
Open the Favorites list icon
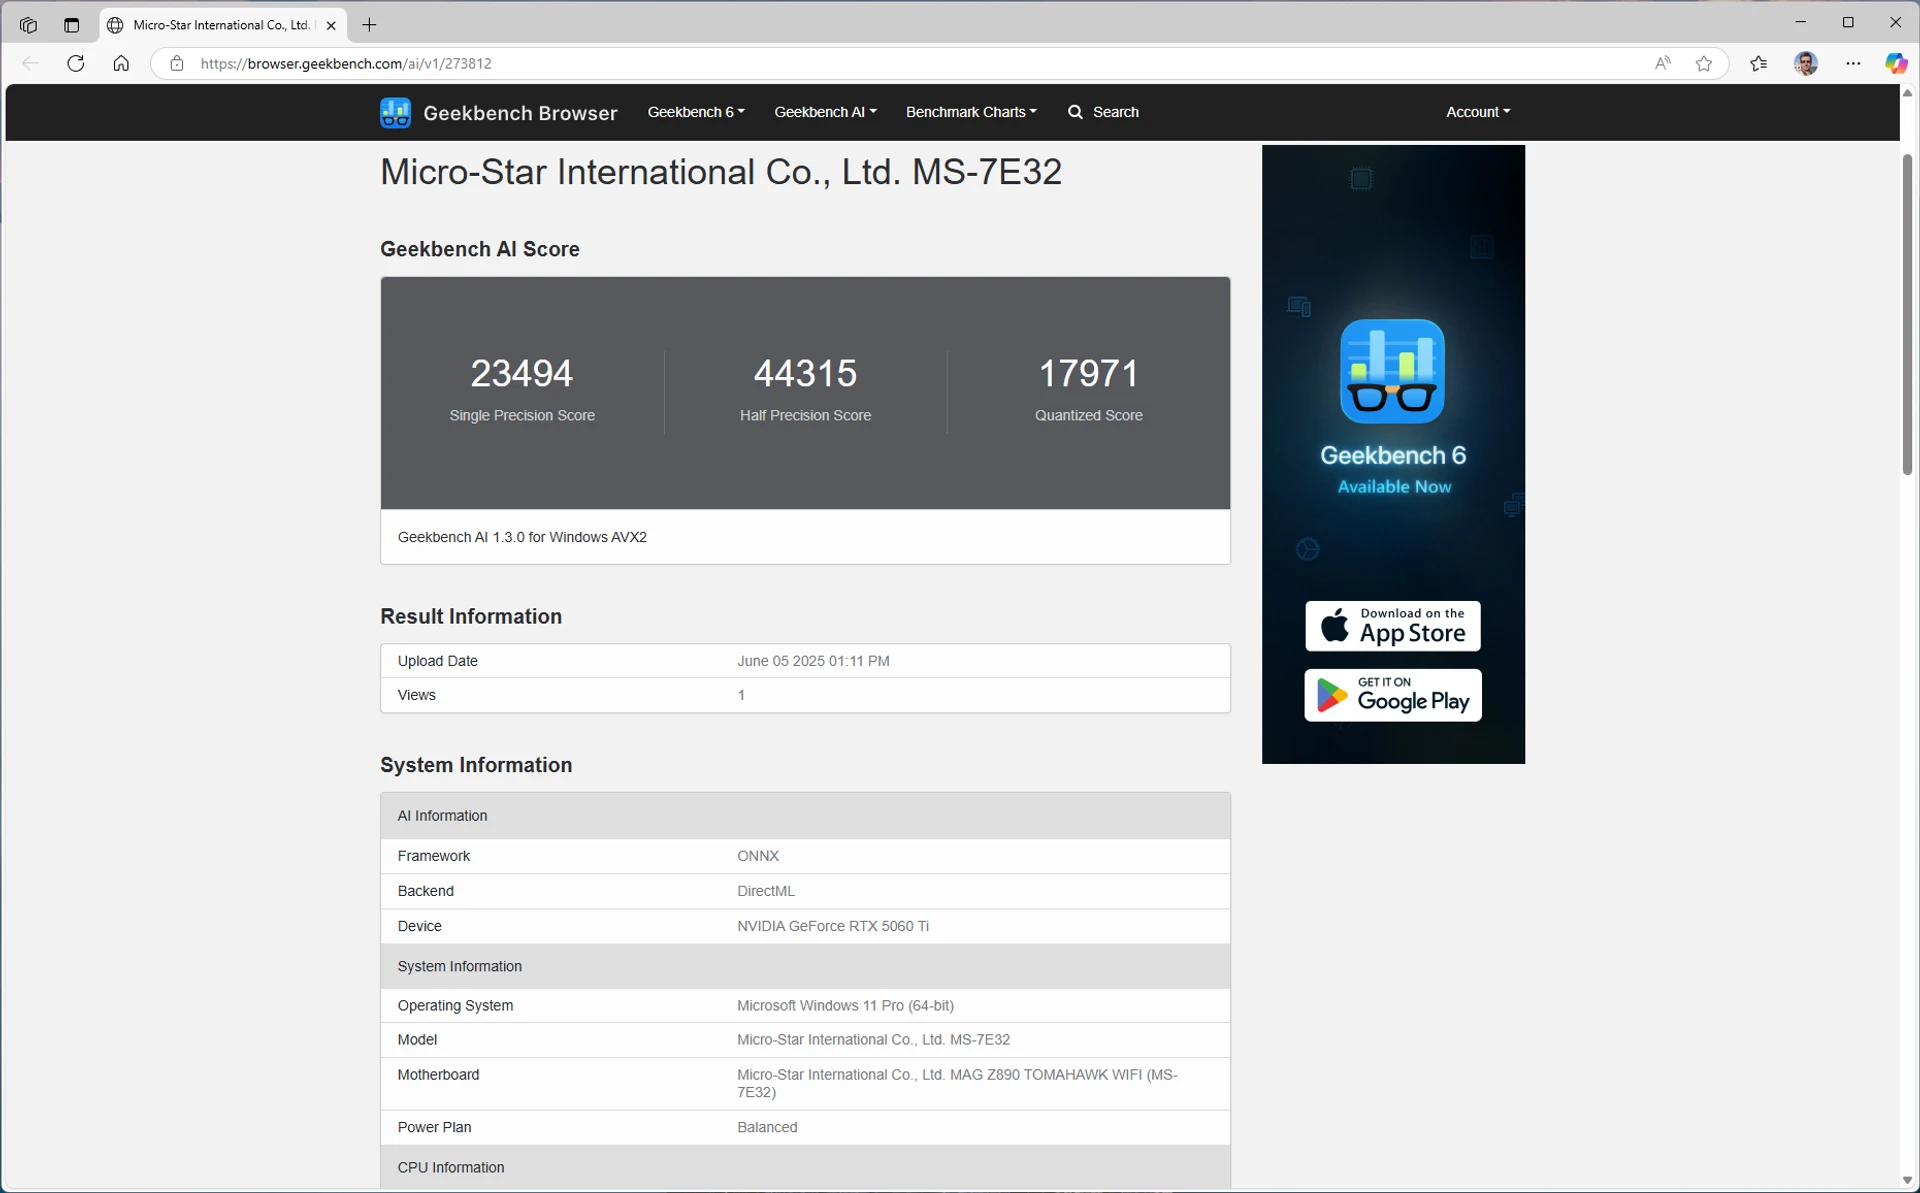1759,63
